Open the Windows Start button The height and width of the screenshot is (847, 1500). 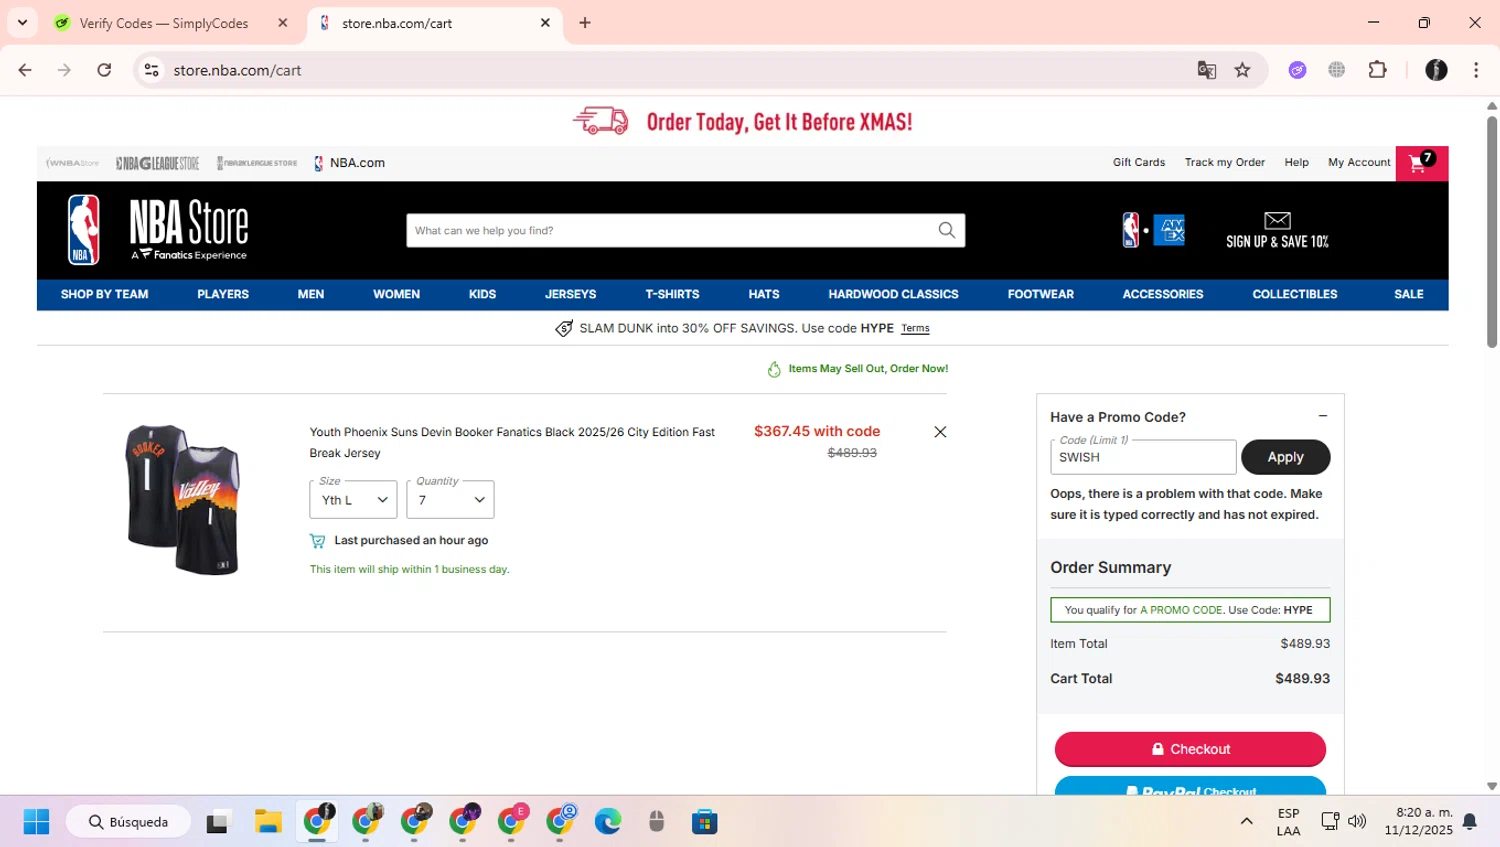(x=36, y=822)
